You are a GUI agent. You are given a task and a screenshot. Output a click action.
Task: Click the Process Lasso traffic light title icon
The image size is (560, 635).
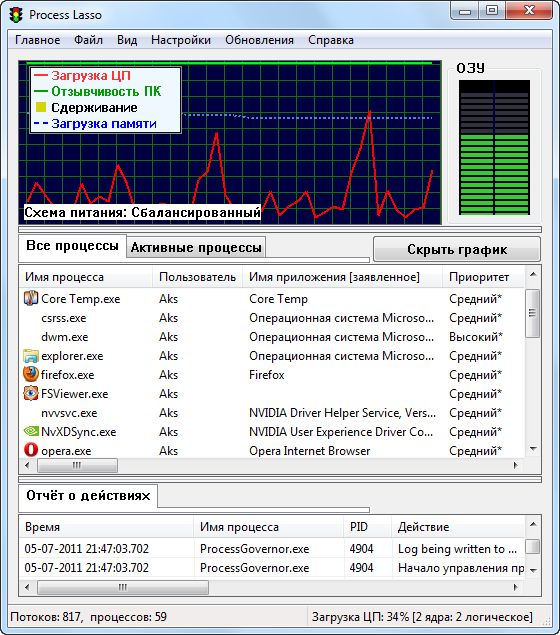tap(17, 15)
